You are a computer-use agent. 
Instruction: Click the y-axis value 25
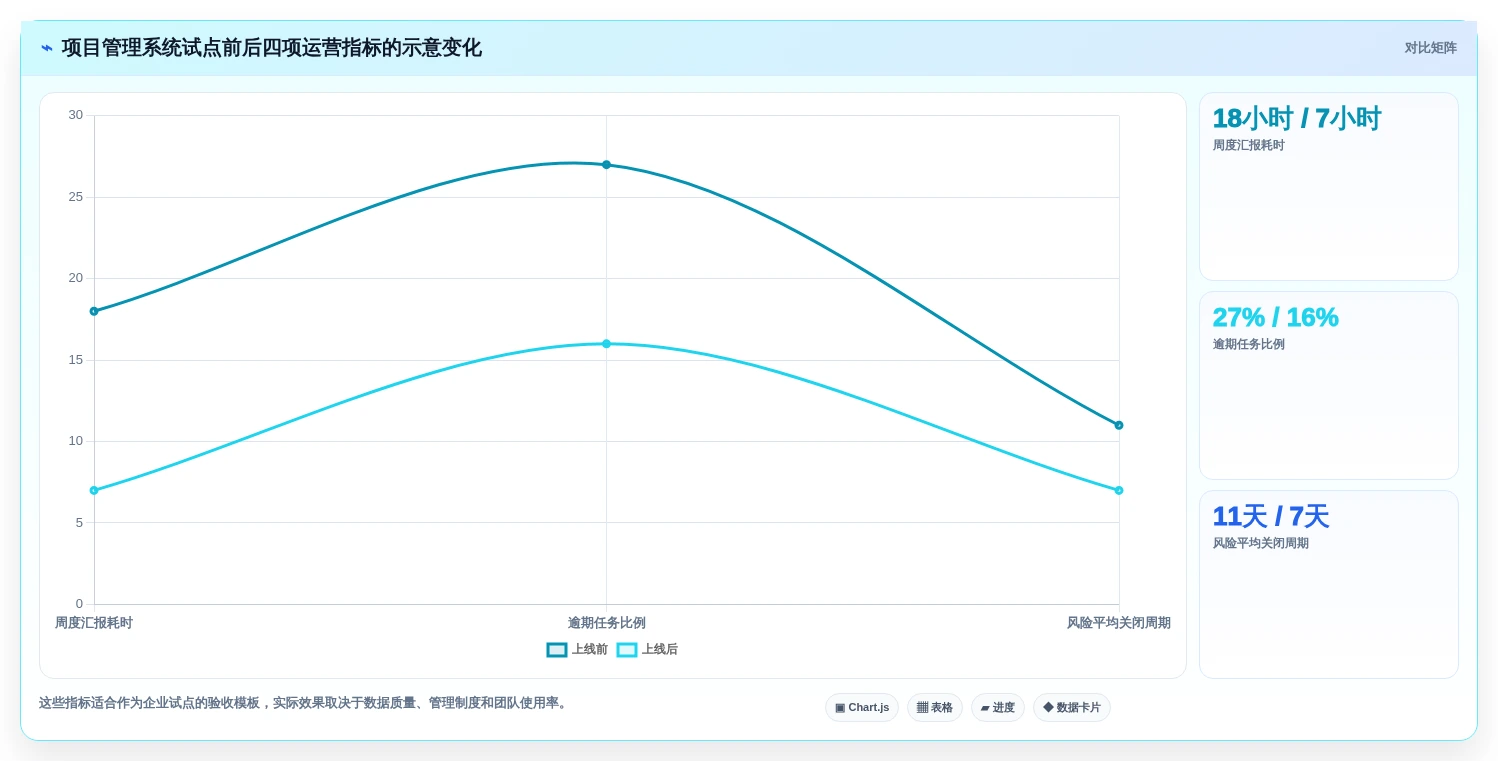pos(76,197)
